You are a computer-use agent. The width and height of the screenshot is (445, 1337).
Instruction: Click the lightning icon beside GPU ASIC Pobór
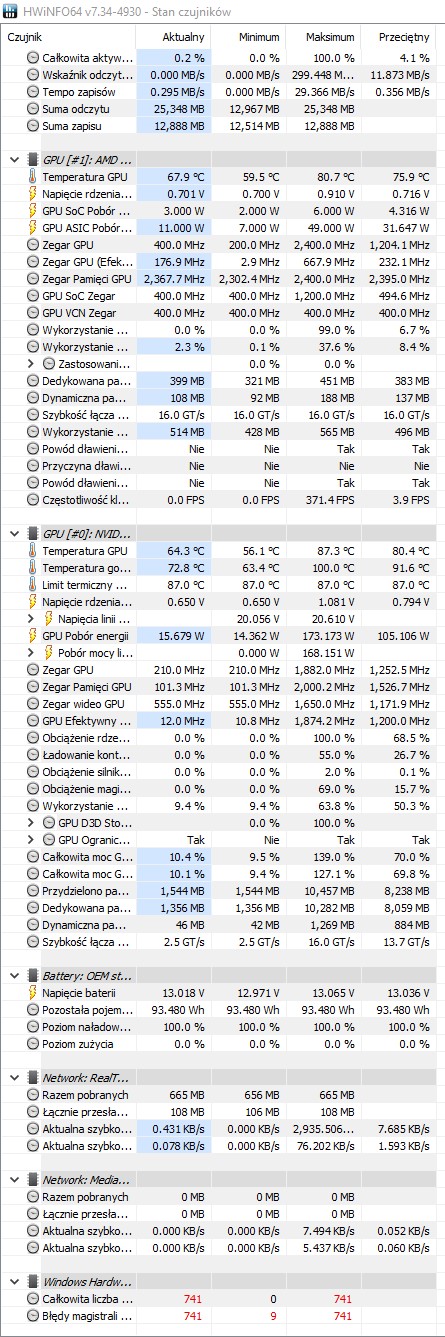(33, 228)
